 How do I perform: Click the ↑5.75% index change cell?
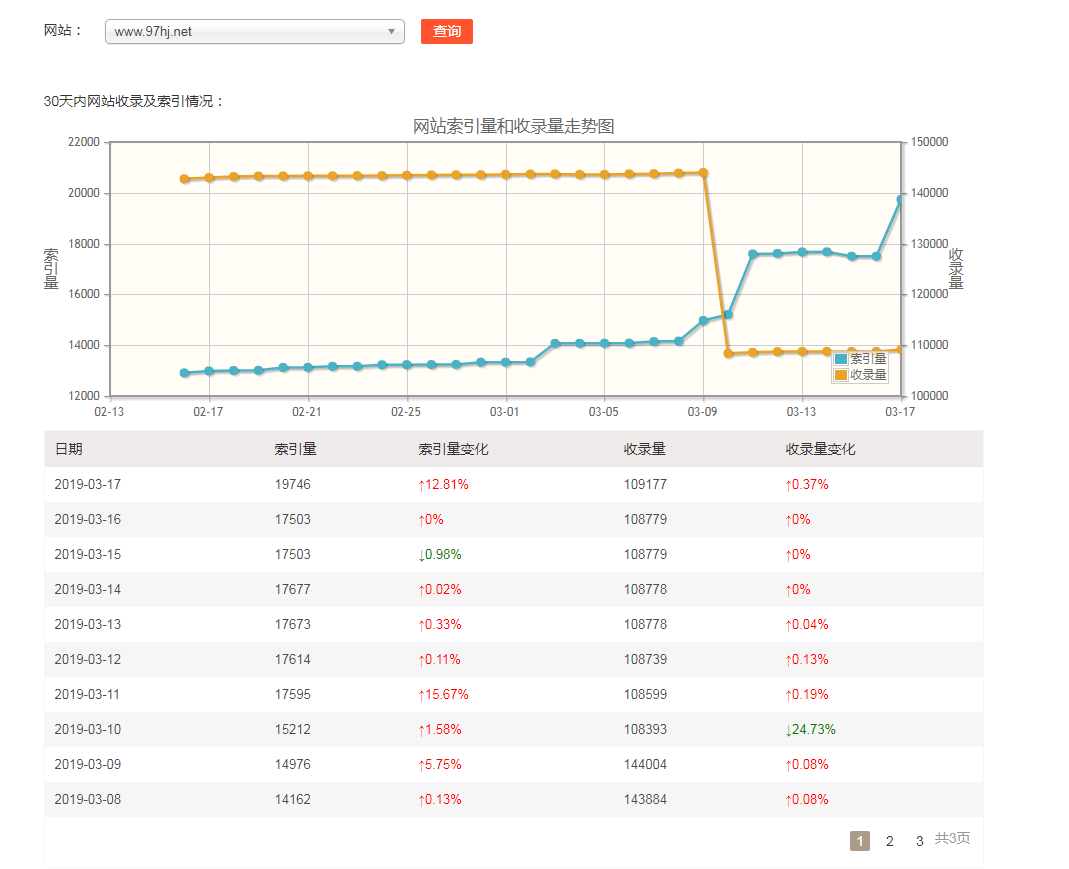click(440, 764)
